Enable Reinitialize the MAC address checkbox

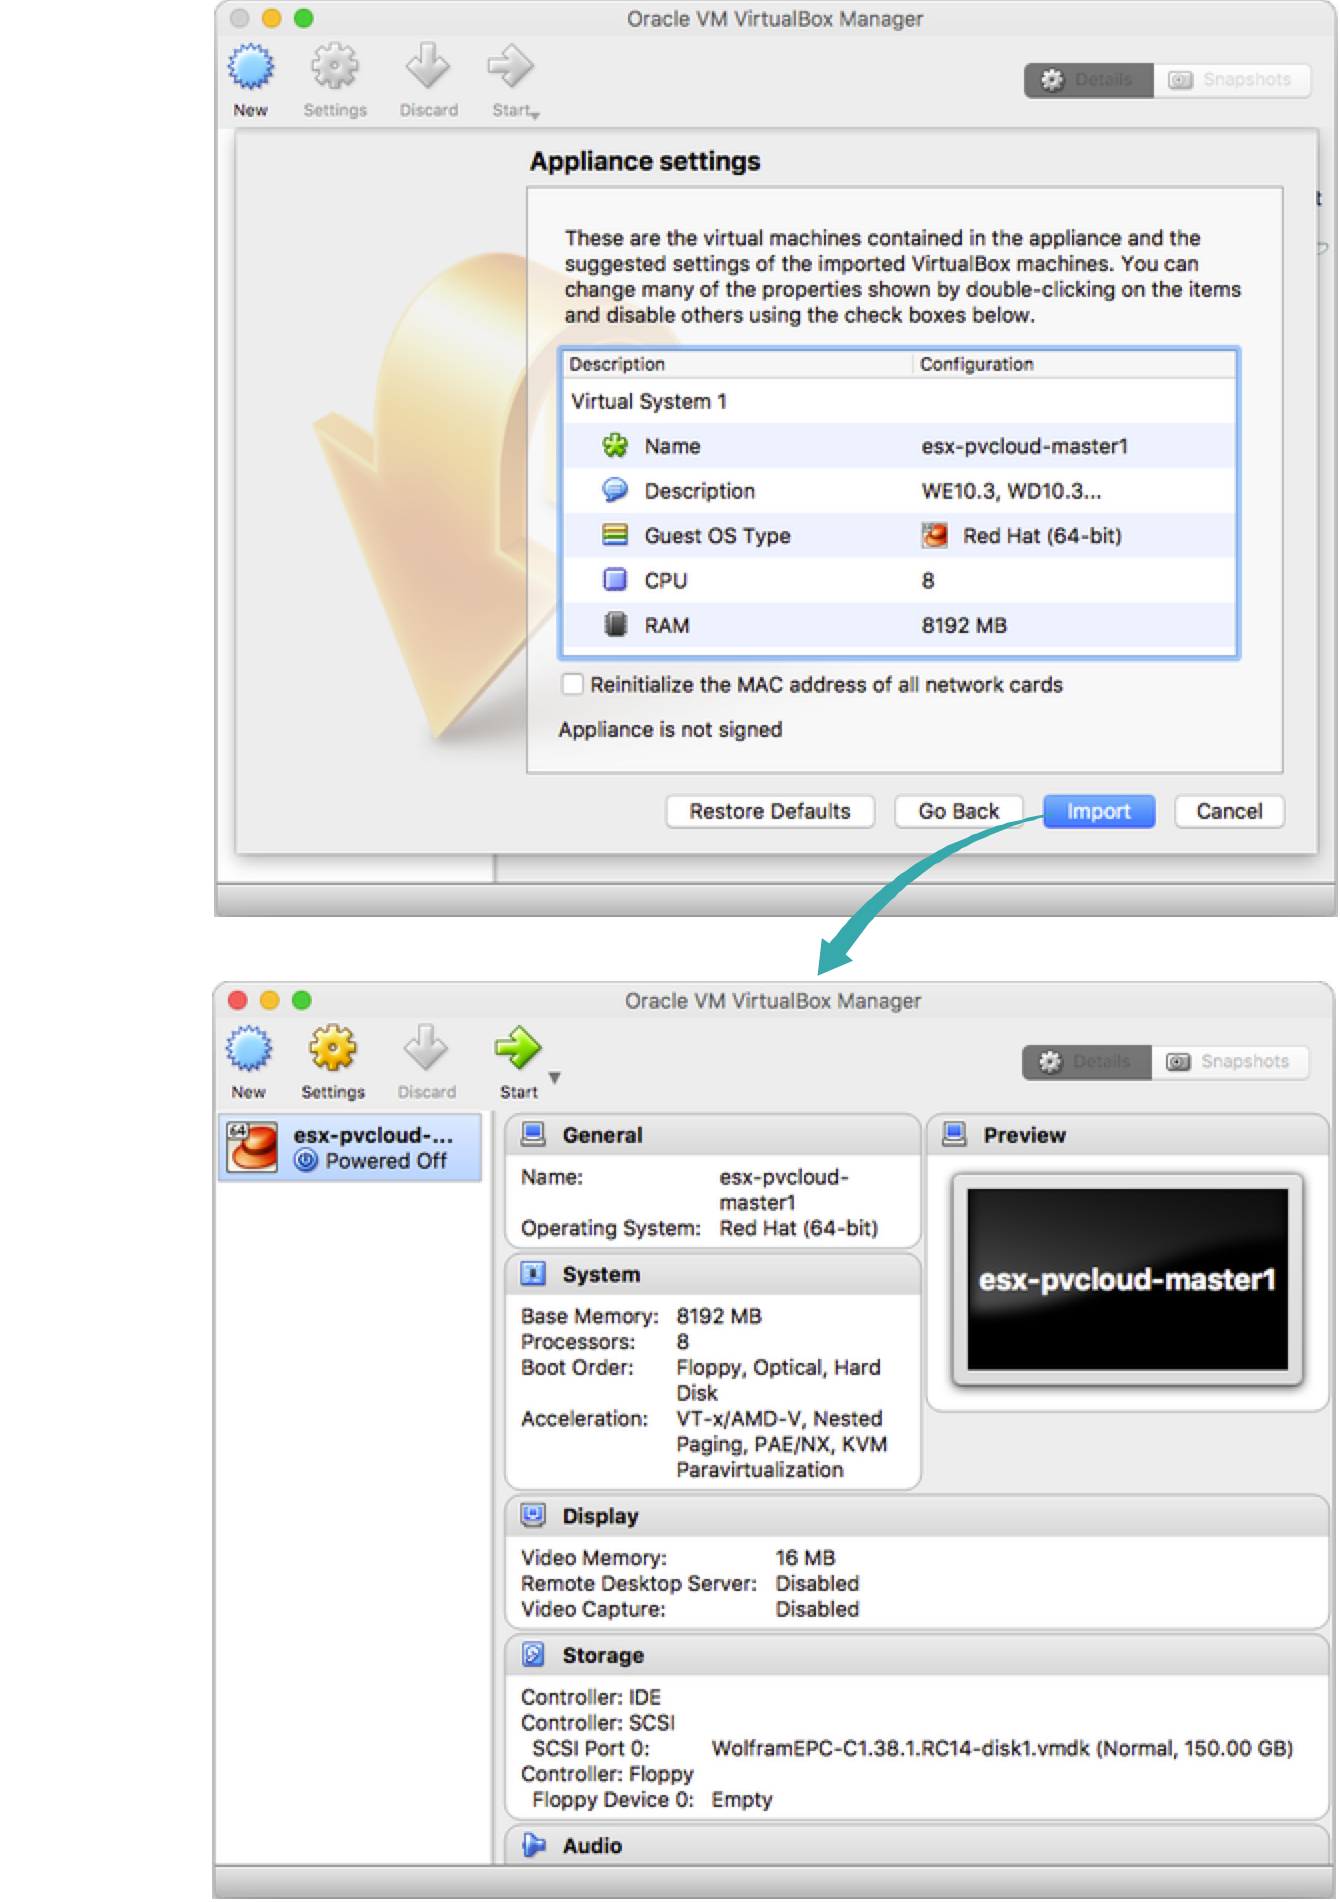pyautogui.click(x=572, y=684)
